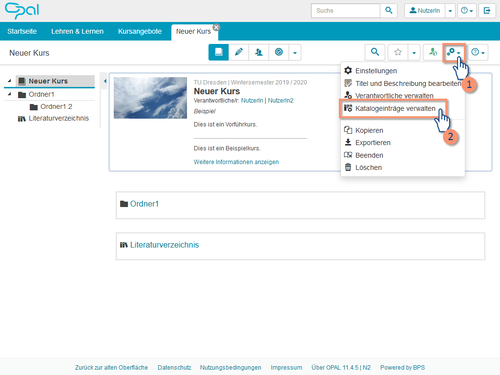Screen dimensions: 500x375
Task: Open the Kursangebote tab
Action: (x=140, y=31)
